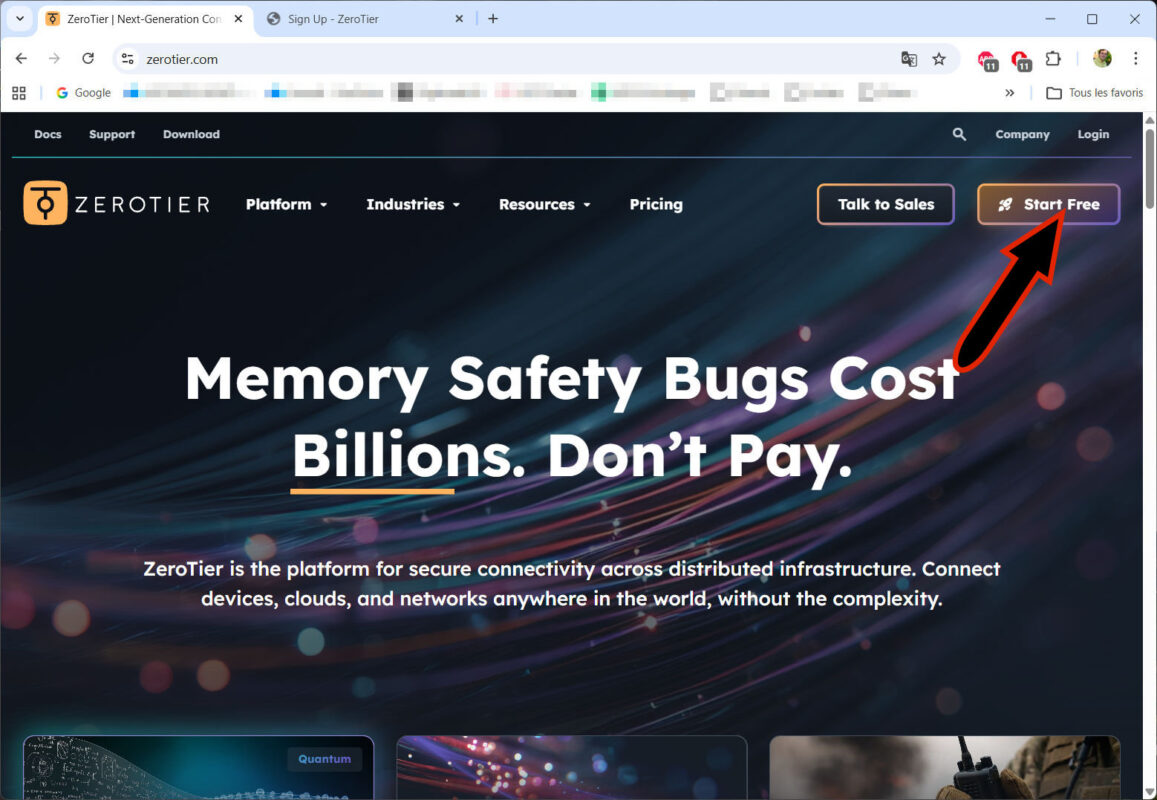Reload the zerotier.com page
The image size is (1157, 800).
[x=88, y=58]
